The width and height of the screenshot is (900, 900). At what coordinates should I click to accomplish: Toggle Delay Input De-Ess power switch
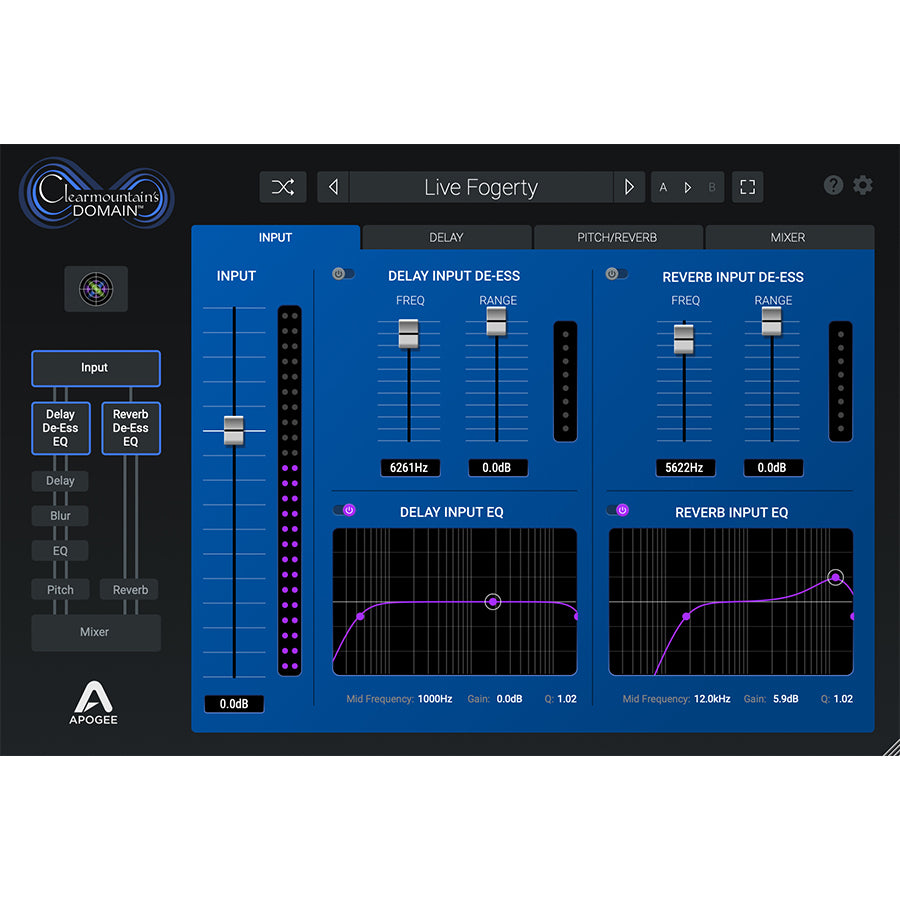pos(343,274)
